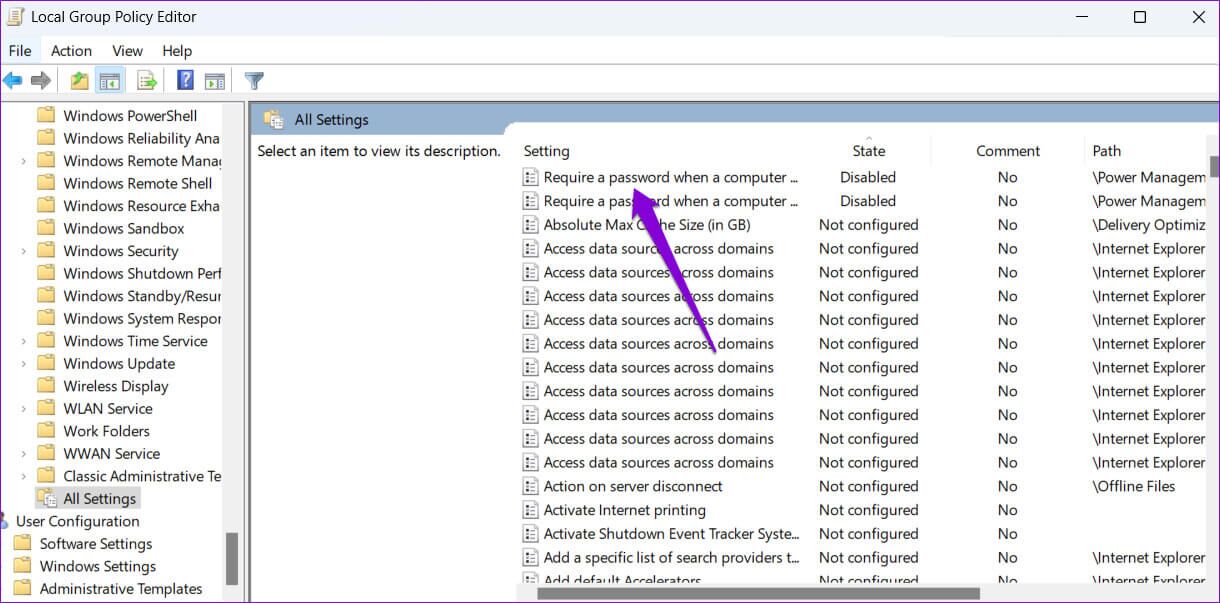Click the Windows PowerShell folder icon
This screenshot has height=603, width=1220.
pos(46,115)
